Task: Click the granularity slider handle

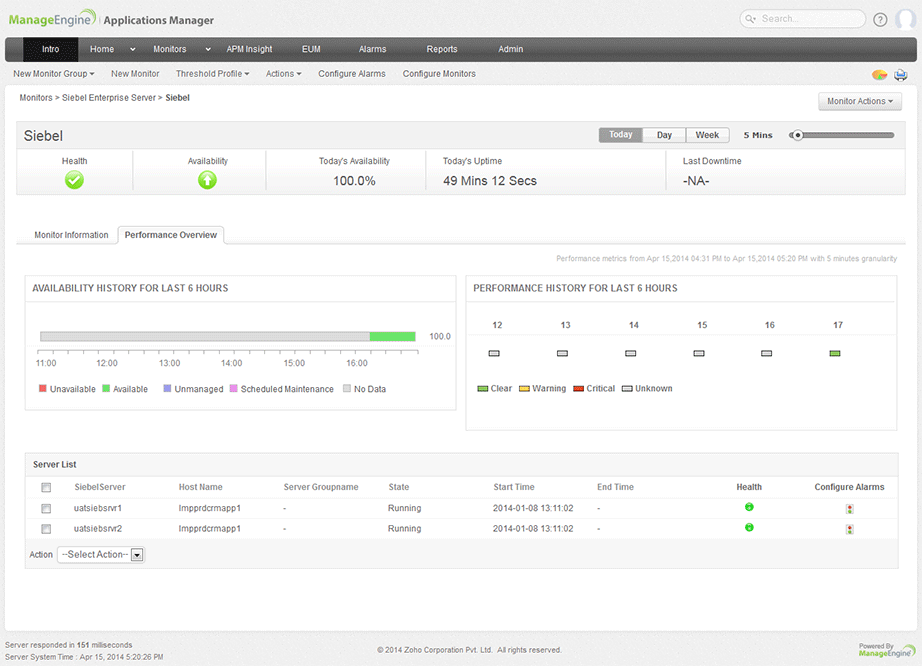Action: [797, 135]
